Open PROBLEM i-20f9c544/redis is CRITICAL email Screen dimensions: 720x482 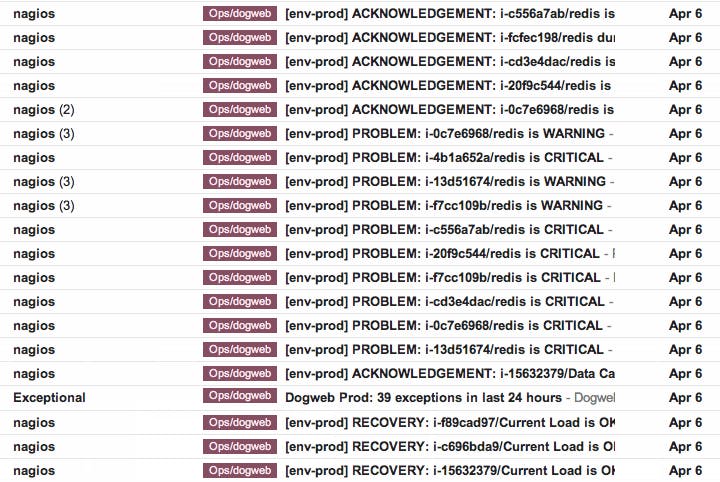tap(360, 253)
